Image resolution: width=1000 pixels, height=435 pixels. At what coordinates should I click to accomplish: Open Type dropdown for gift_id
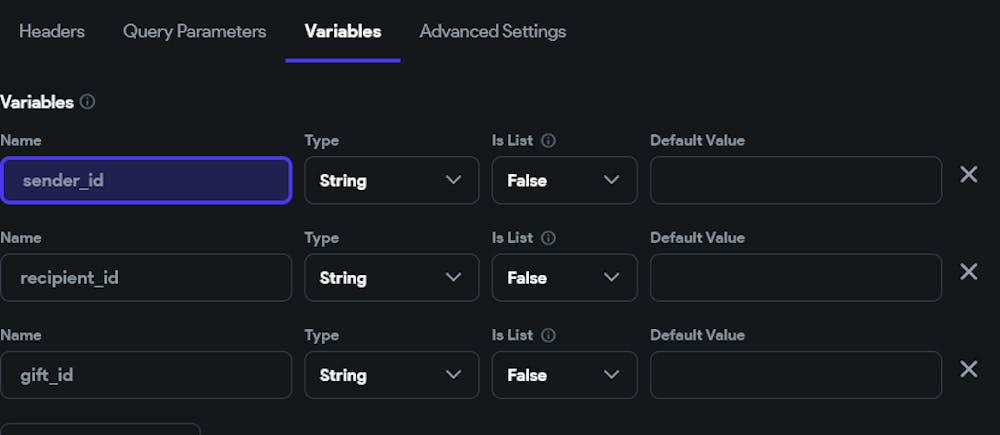(x=391, y=375)
